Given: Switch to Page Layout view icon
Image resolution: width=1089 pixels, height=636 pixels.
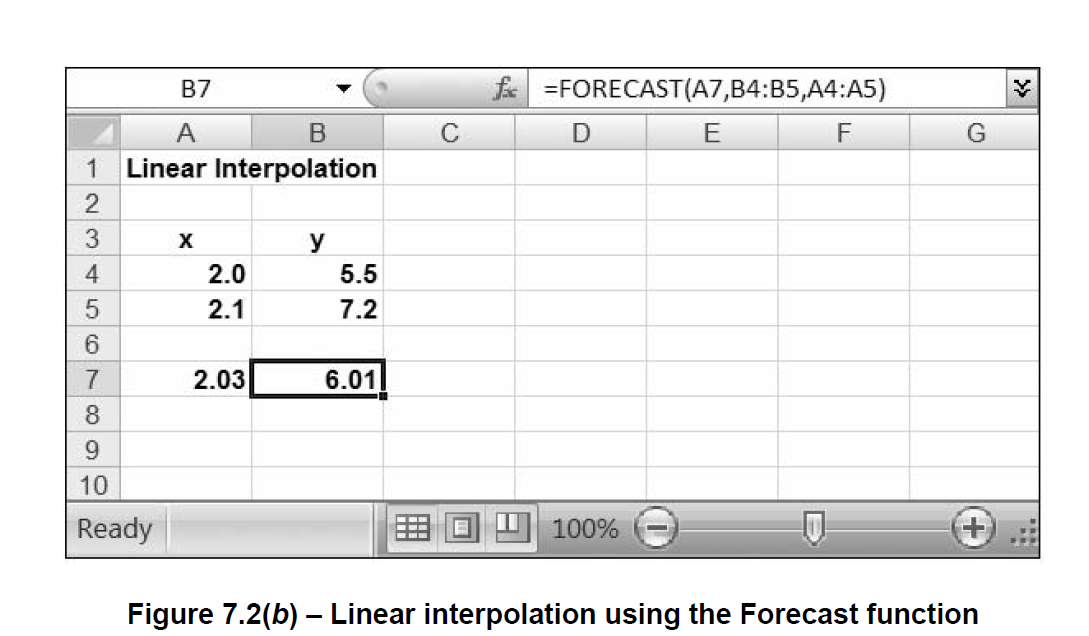Looking at the screenshot, I should coord(462,528).
